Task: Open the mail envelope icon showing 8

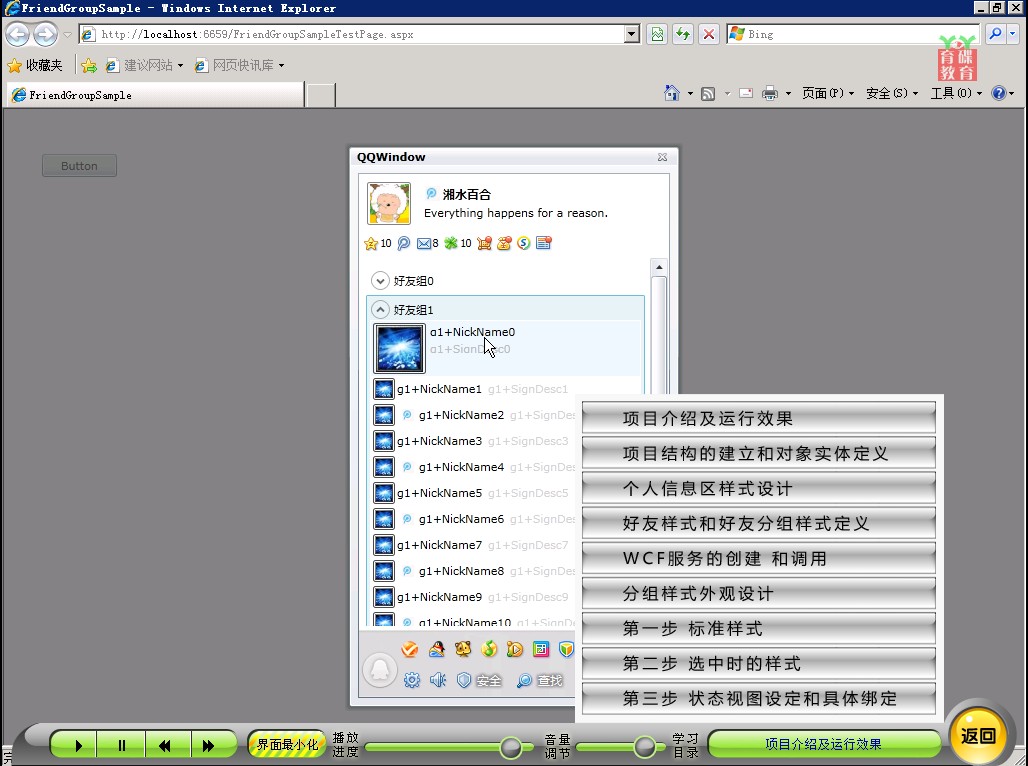Action: click(x=424, y=243)
